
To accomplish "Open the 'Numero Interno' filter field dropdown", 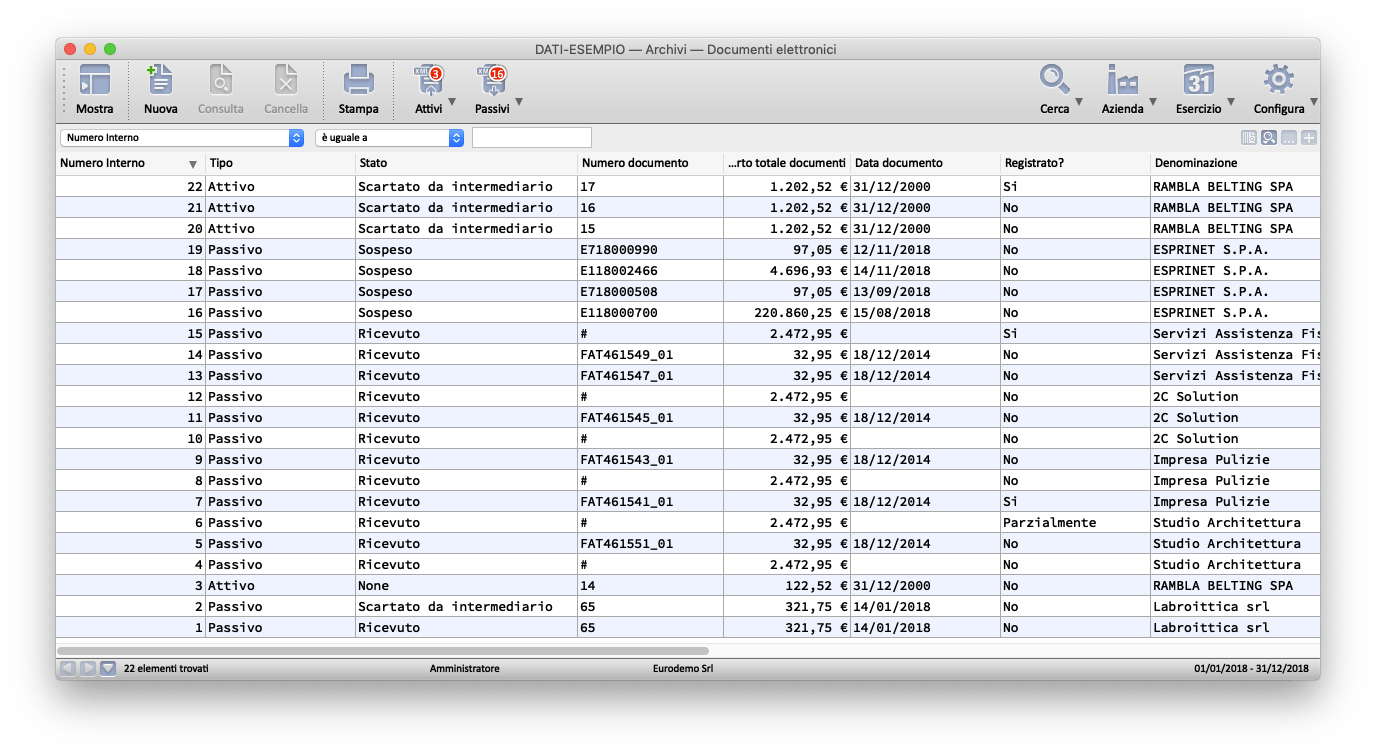I will coord(181,138).
